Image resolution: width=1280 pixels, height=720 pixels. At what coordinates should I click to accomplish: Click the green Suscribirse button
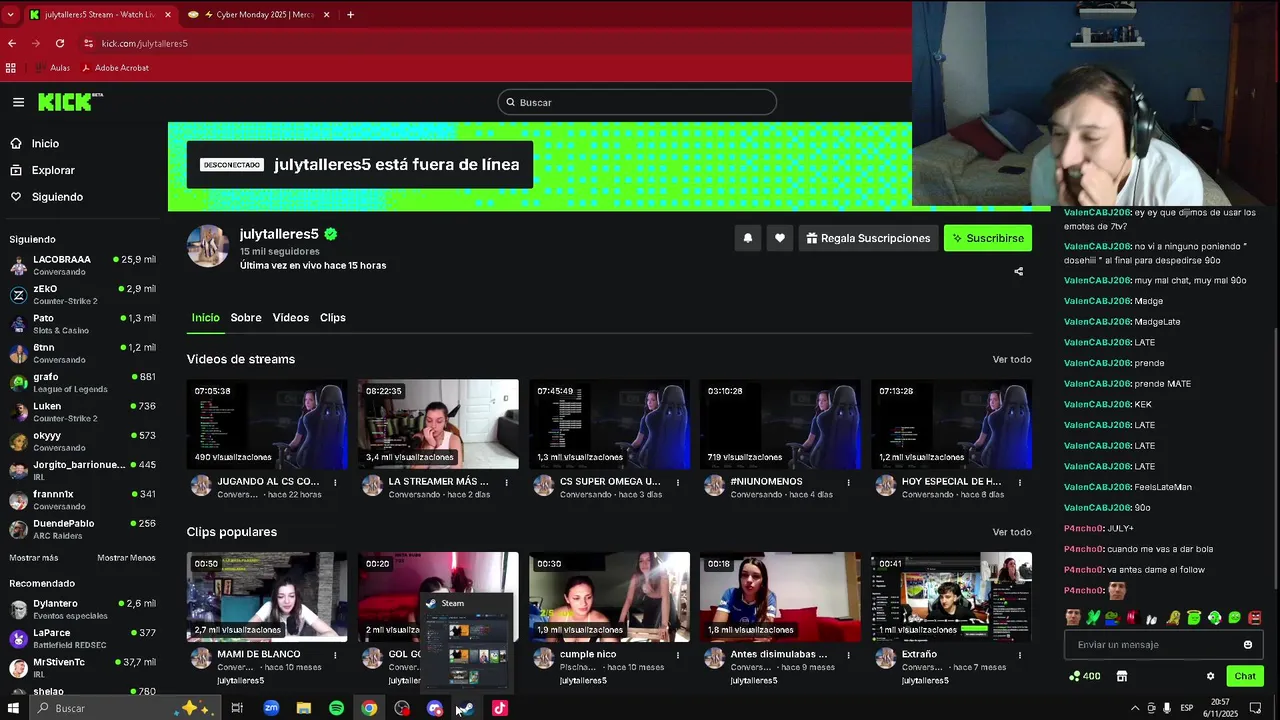[x=988, y=238]
